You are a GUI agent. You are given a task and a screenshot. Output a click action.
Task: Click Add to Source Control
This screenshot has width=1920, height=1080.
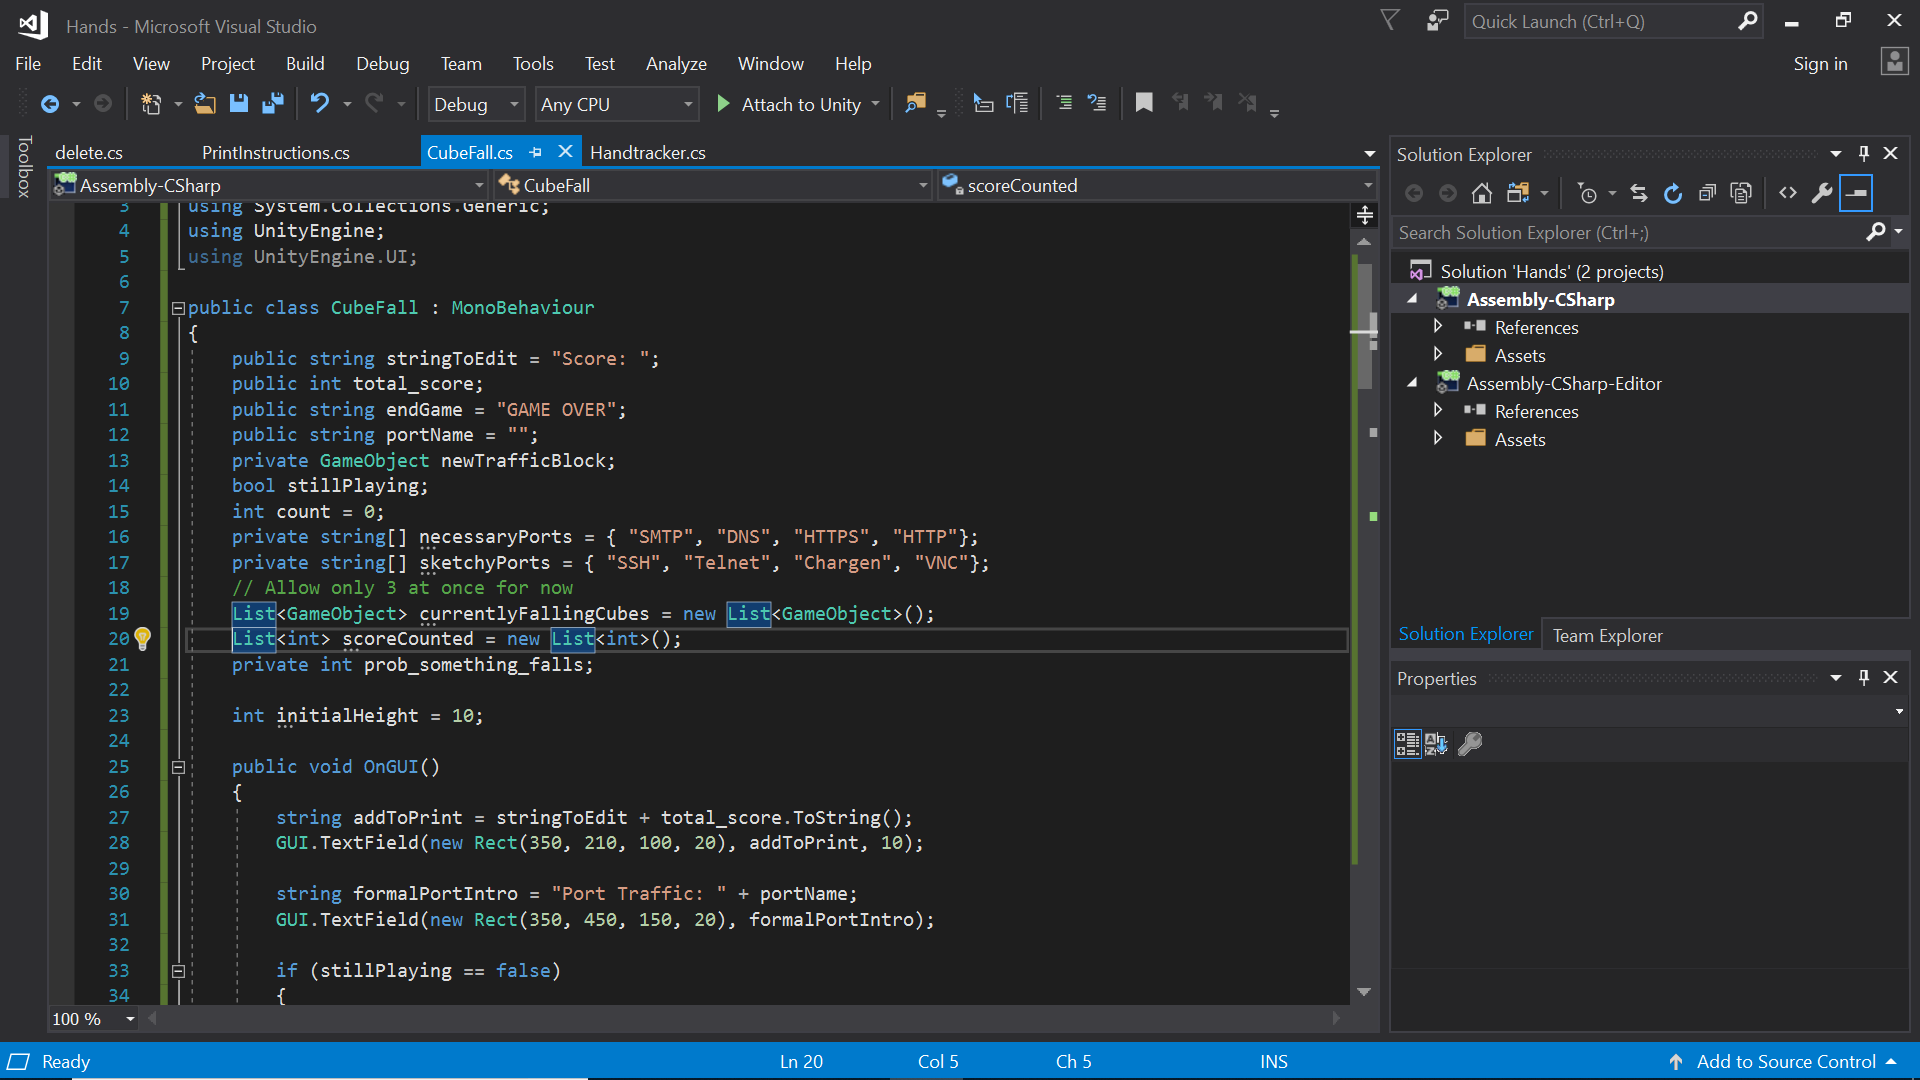click(1785, 1061)
